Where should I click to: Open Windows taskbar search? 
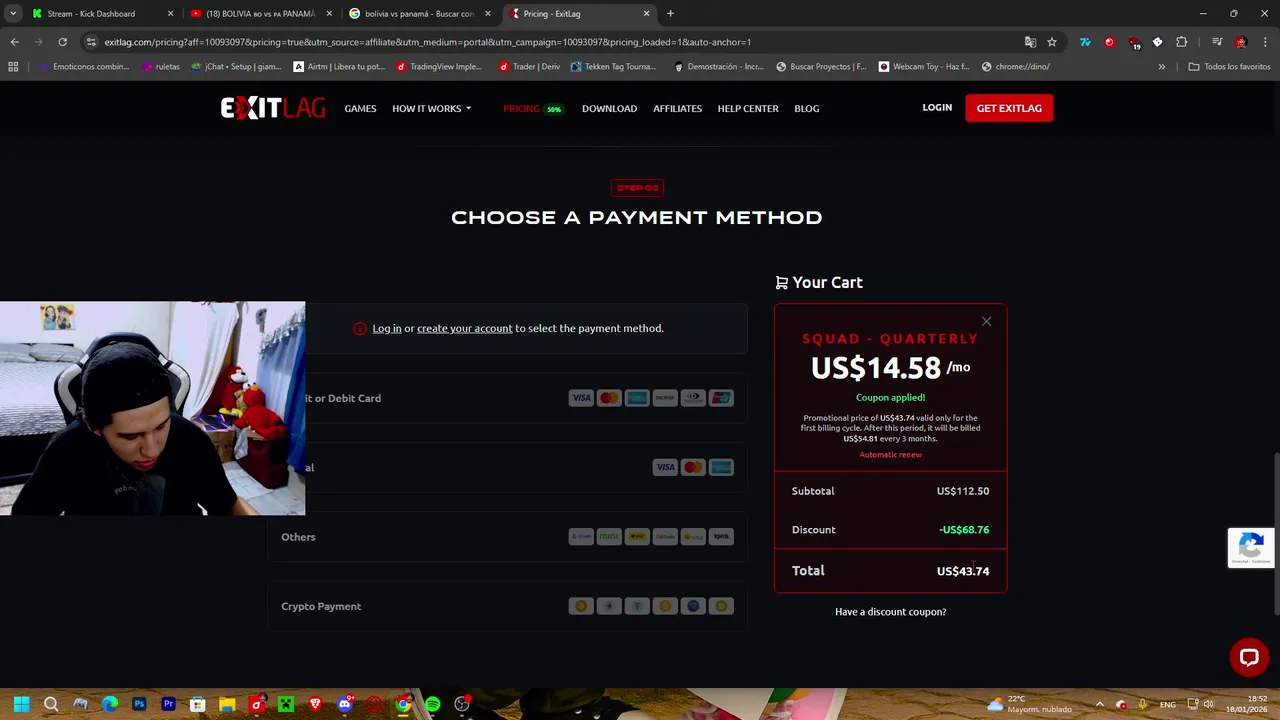point(51,704)
